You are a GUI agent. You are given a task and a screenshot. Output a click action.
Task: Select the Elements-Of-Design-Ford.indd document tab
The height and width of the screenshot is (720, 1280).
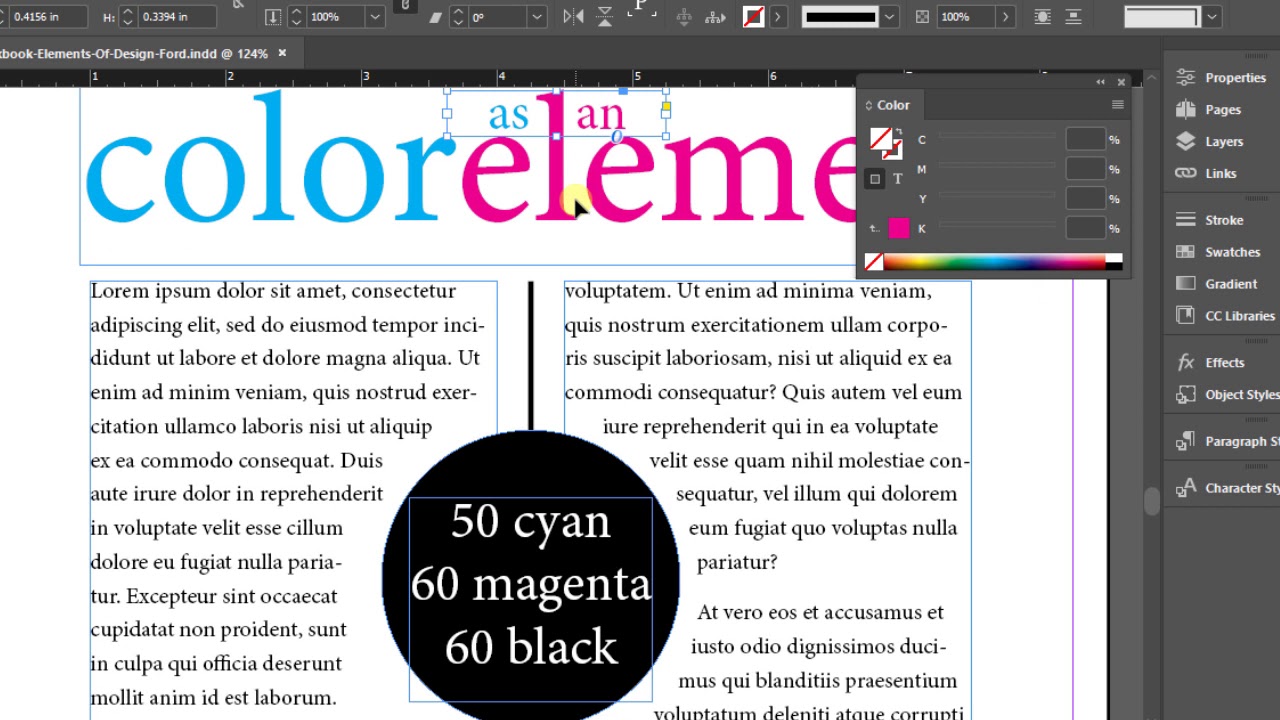pos(134,53)
